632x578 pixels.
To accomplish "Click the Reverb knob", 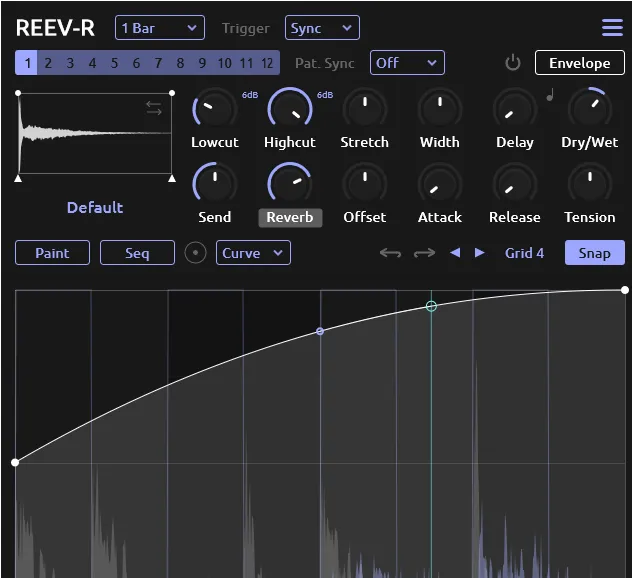I will [x=290, y=184].
